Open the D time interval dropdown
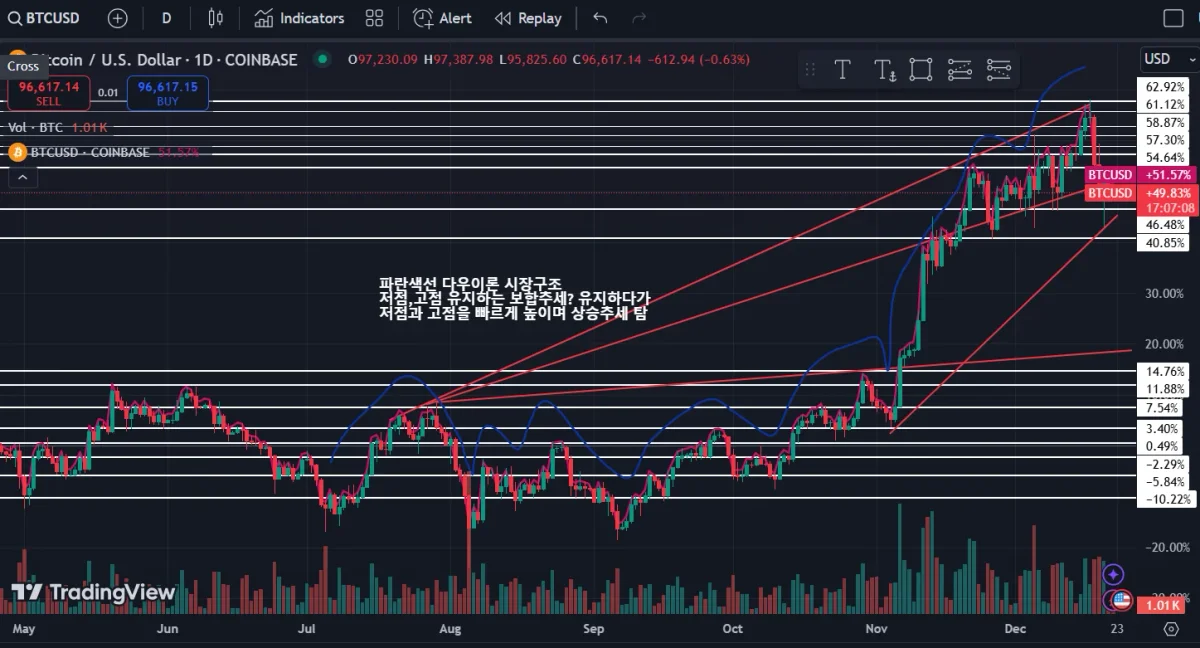1200x648 pixels. (166, 18)
